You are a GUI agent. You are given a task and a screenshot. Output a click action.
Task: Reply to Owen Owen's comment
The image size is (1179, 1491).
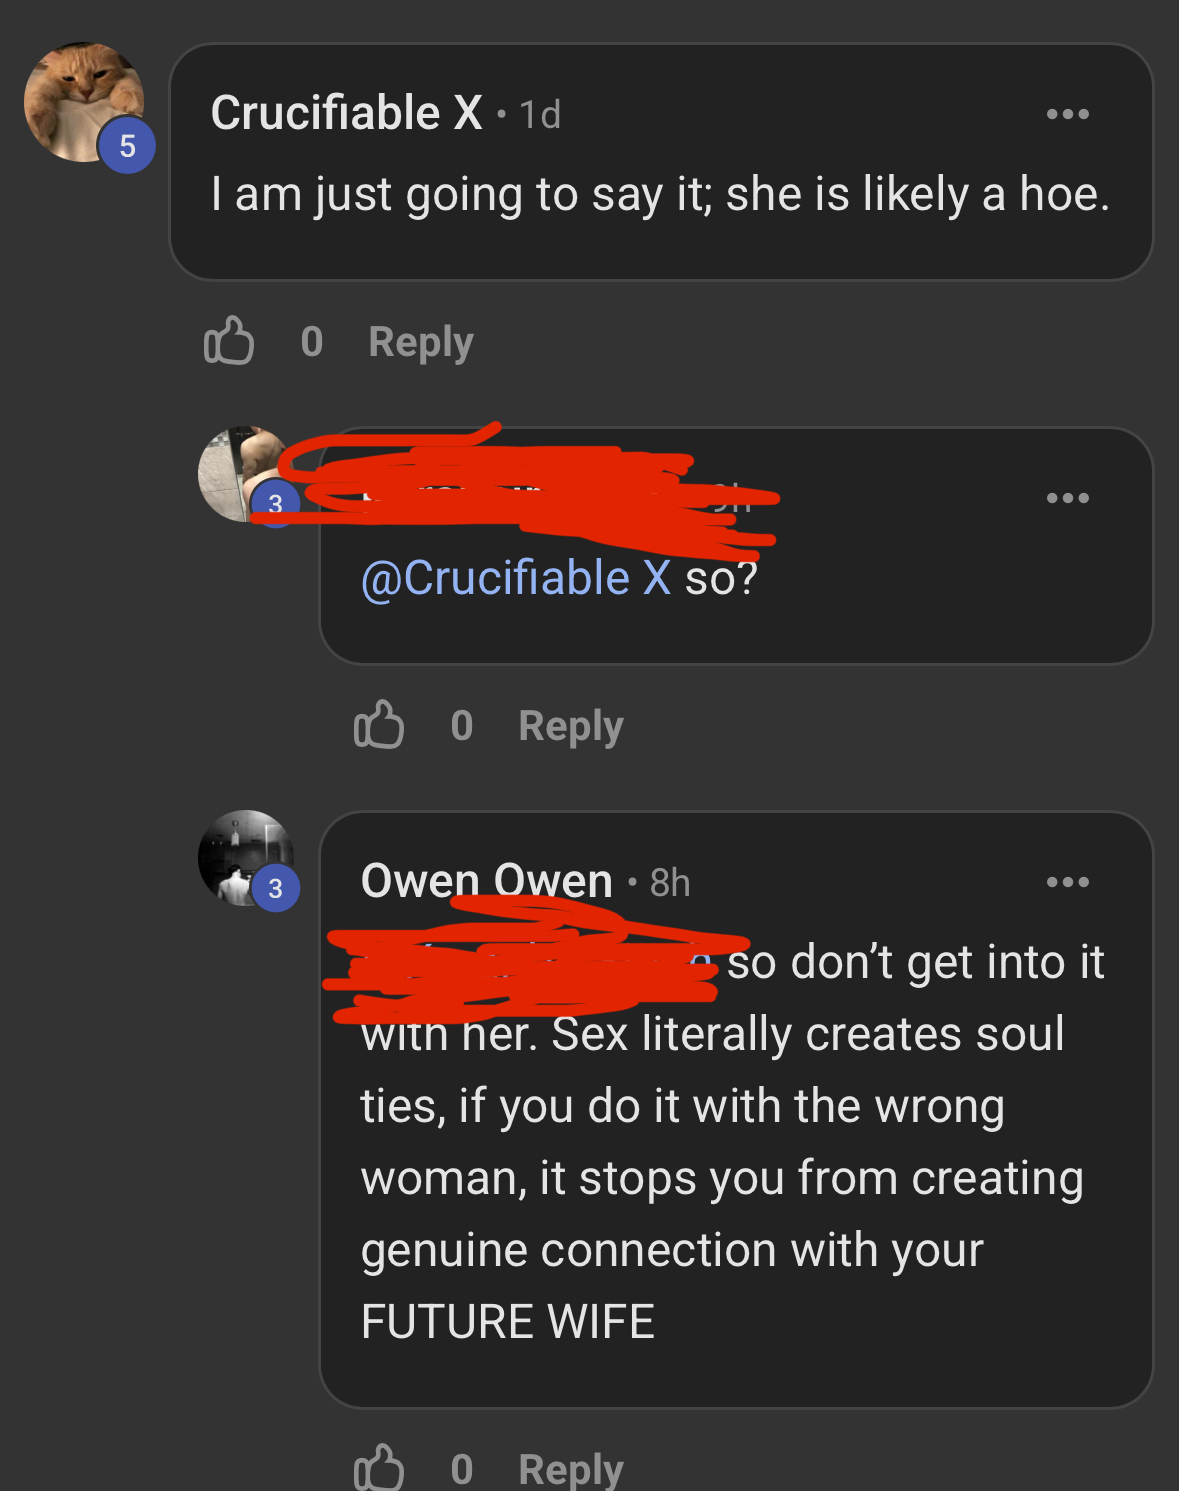tap(571, 1469)
